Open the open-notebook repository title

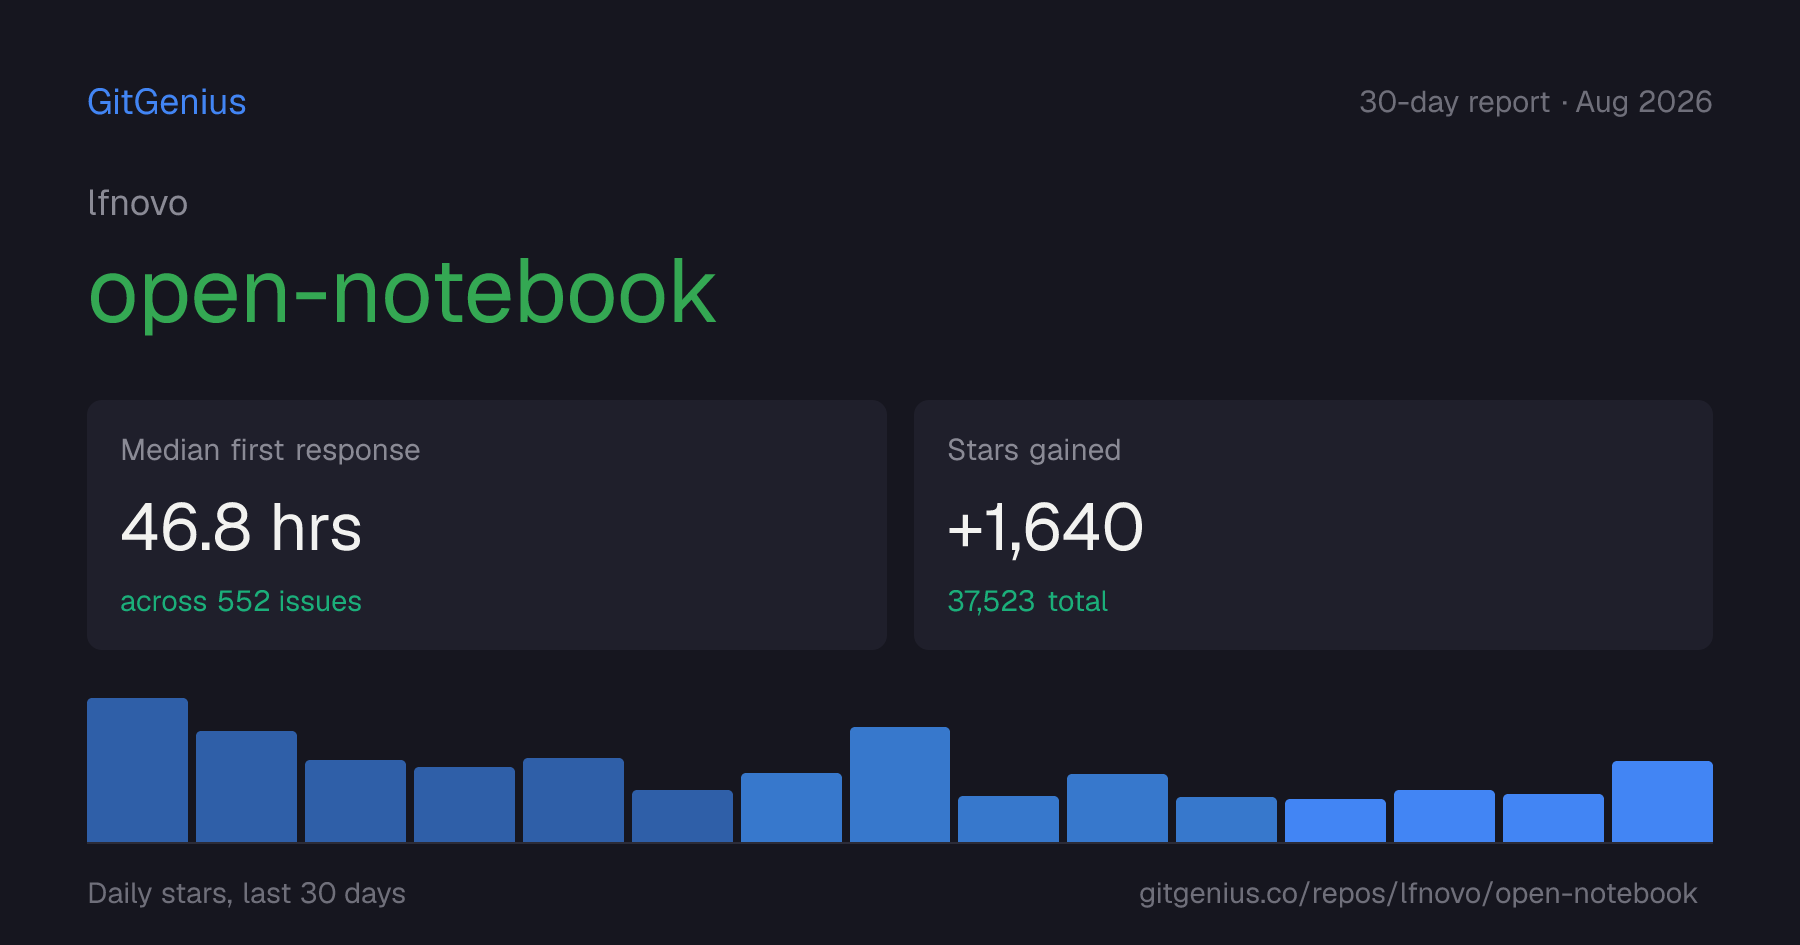(402, 293)
